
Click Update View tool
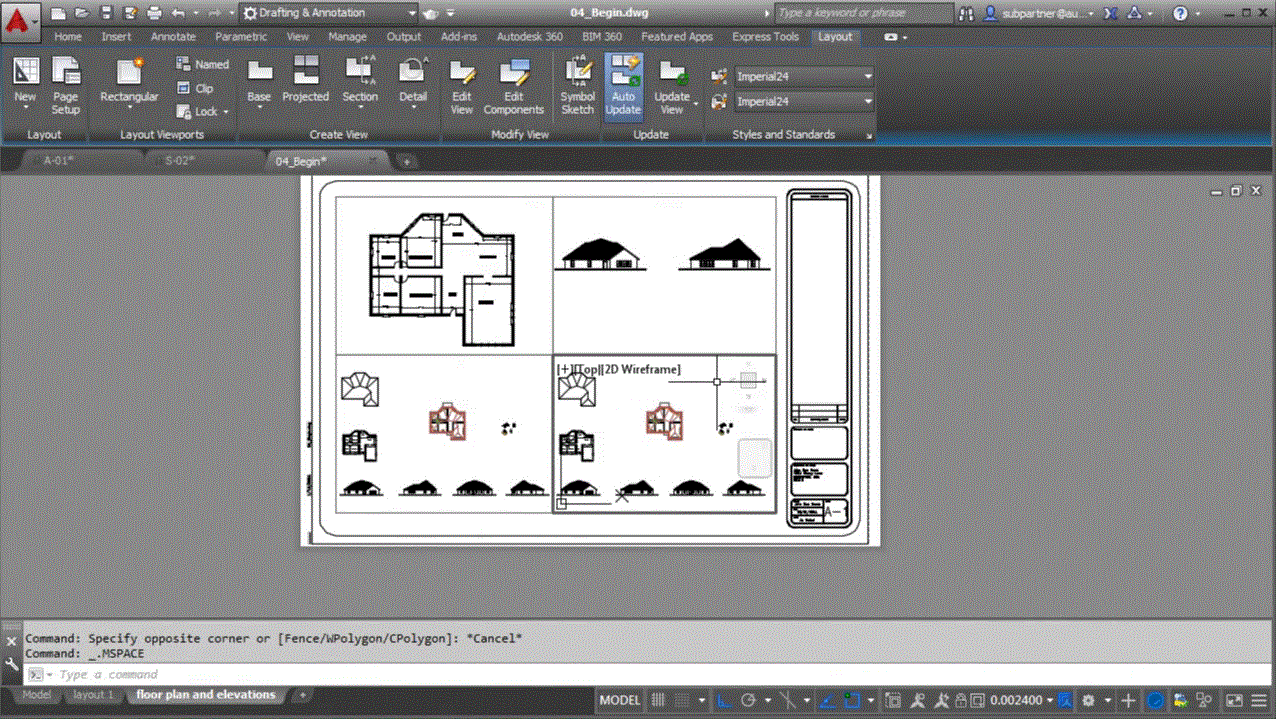[672, 86]
